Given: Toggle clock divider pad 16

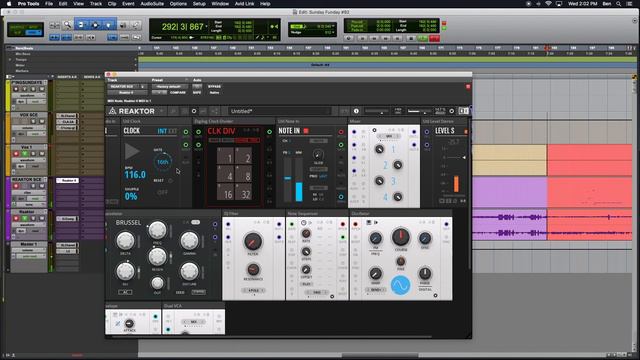Looking at the screenshot, I should (x=226, y=192).
